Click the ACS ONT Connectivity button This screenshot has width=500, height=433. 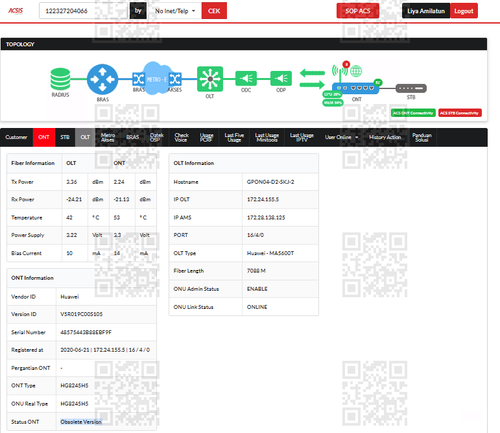pyautogui.click(x=413, y=113)
